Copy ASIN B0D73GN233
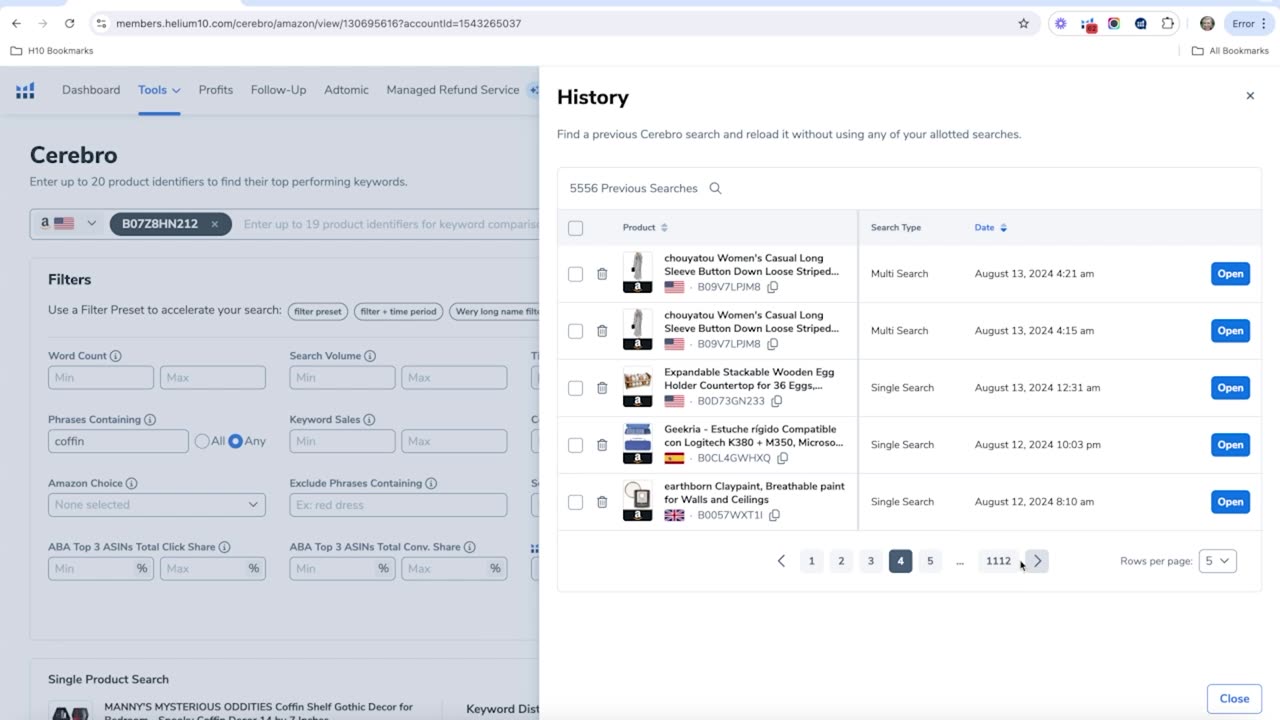Screen dimensions: 1280x720 pos(777,401)
